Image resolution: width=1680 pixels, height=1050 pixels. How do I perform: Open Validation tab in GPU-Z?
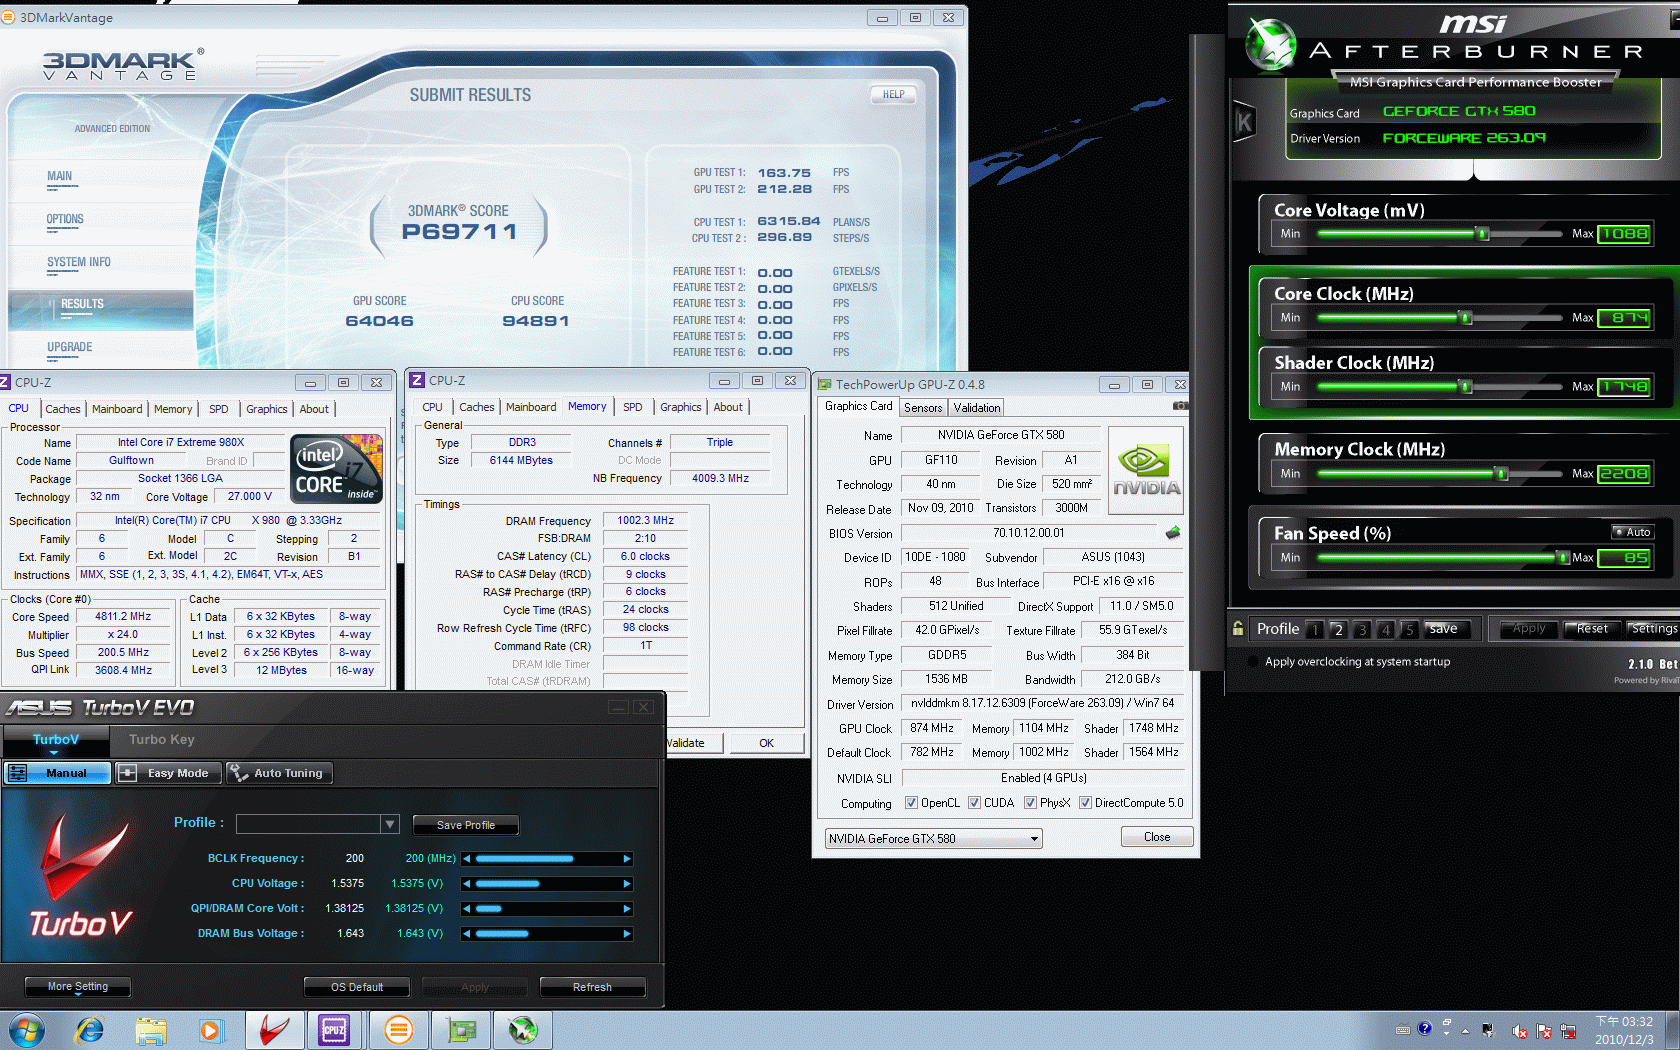pos(976,408)
